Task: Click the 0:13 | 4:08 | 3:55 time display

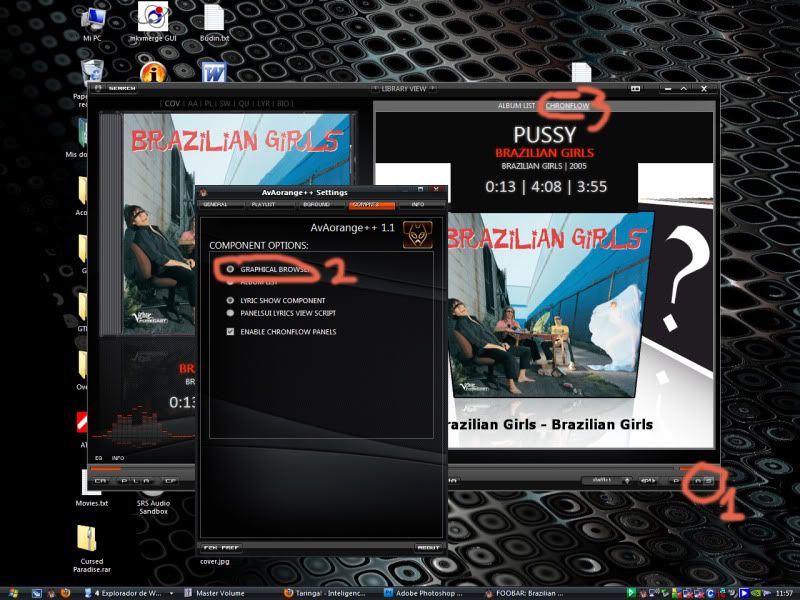Action: 546,187
